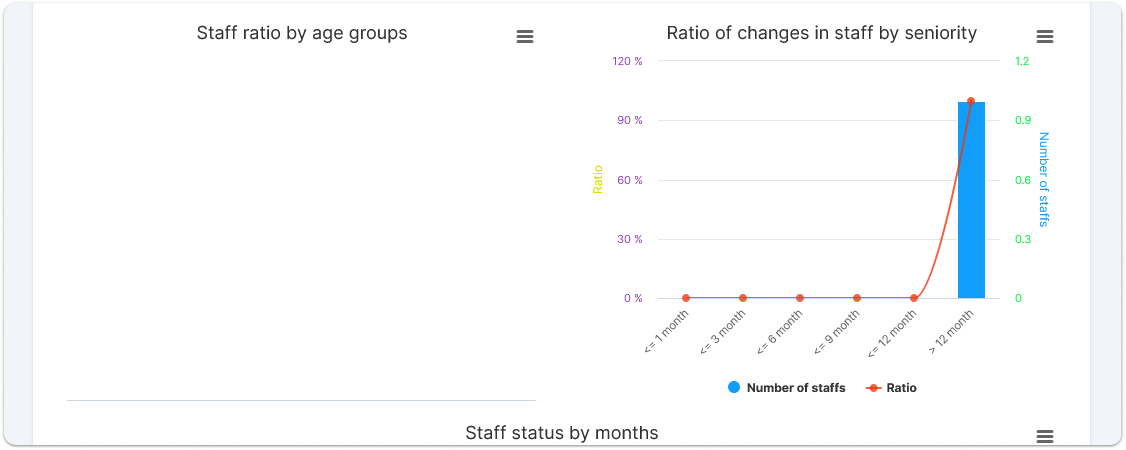The width and height of the screenshot is (1126, 450).
Task: Open Staff status by months chart menu
Action: pyautogui.click(x=1044, y=437)
